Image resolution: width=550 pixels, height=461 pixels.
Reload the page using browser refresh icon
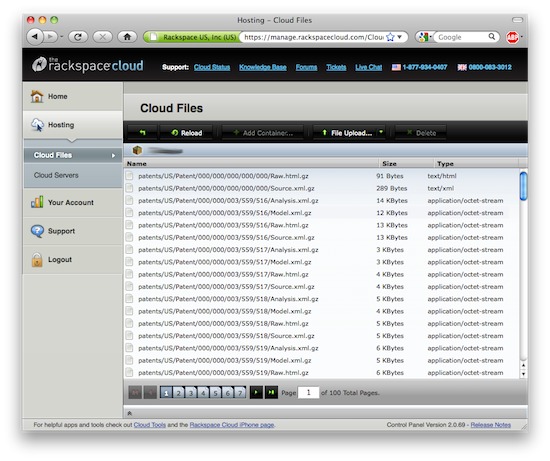(x=78, y=36)
